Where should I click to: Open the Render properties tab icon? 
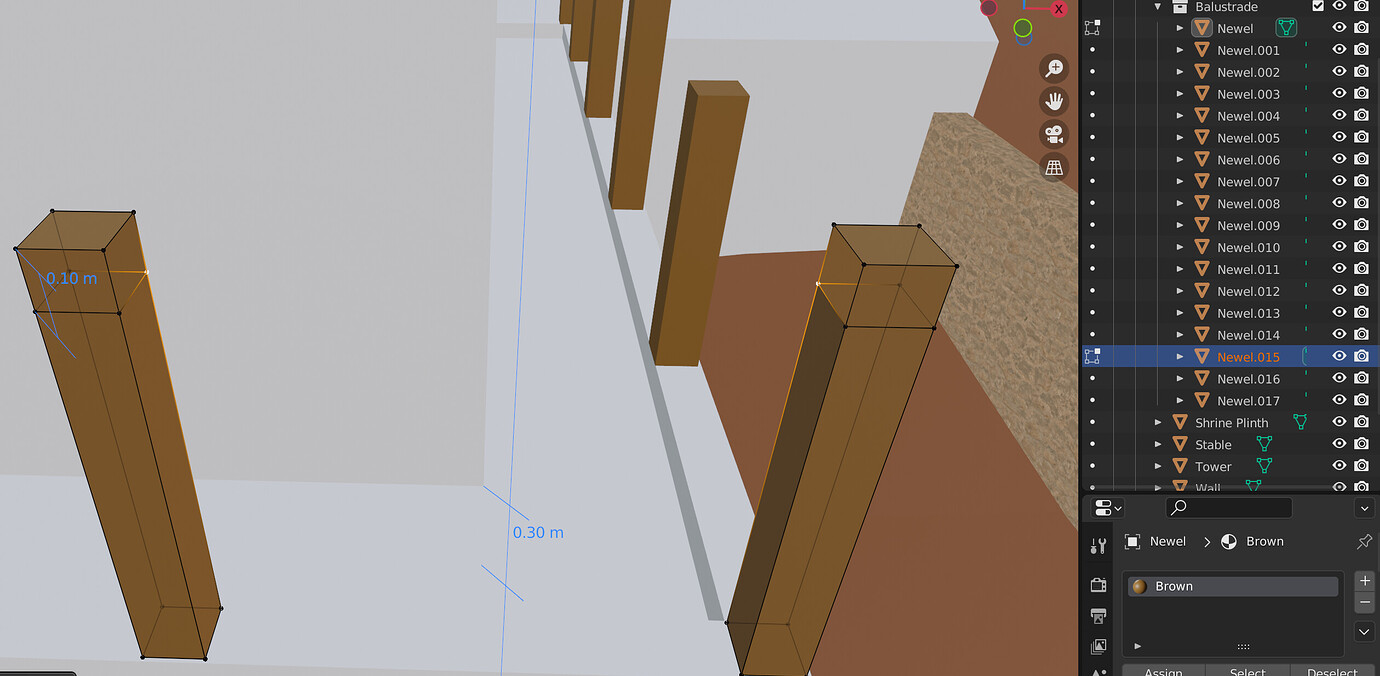(1098, 584)
